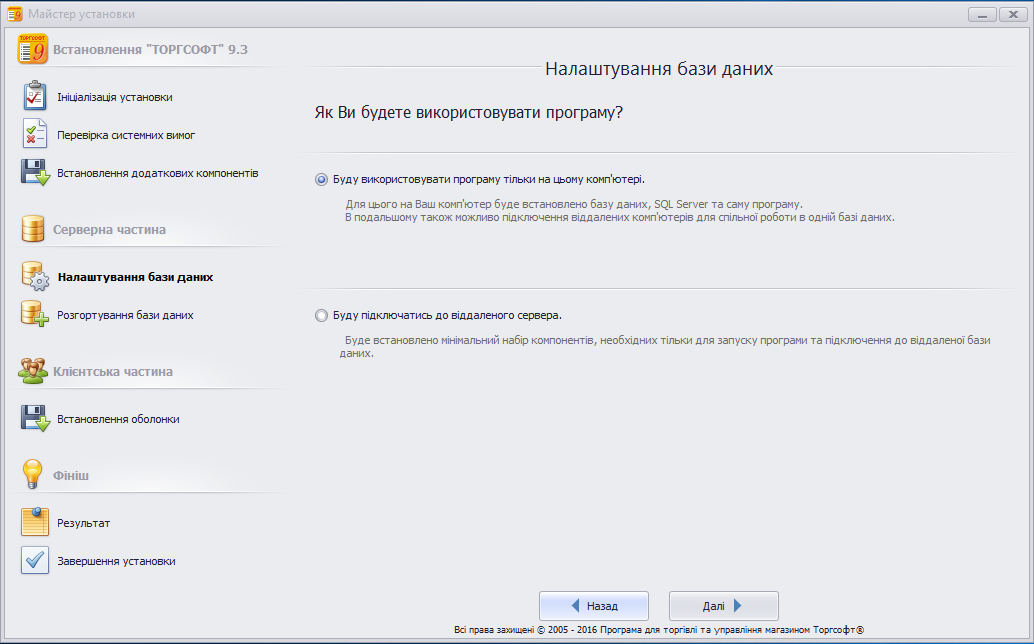Click the Torgsoft 9 logo icon in sidebar
The height and width of the screenshot is (644, 1034).
pyautogui.click(x=34, y=49)
